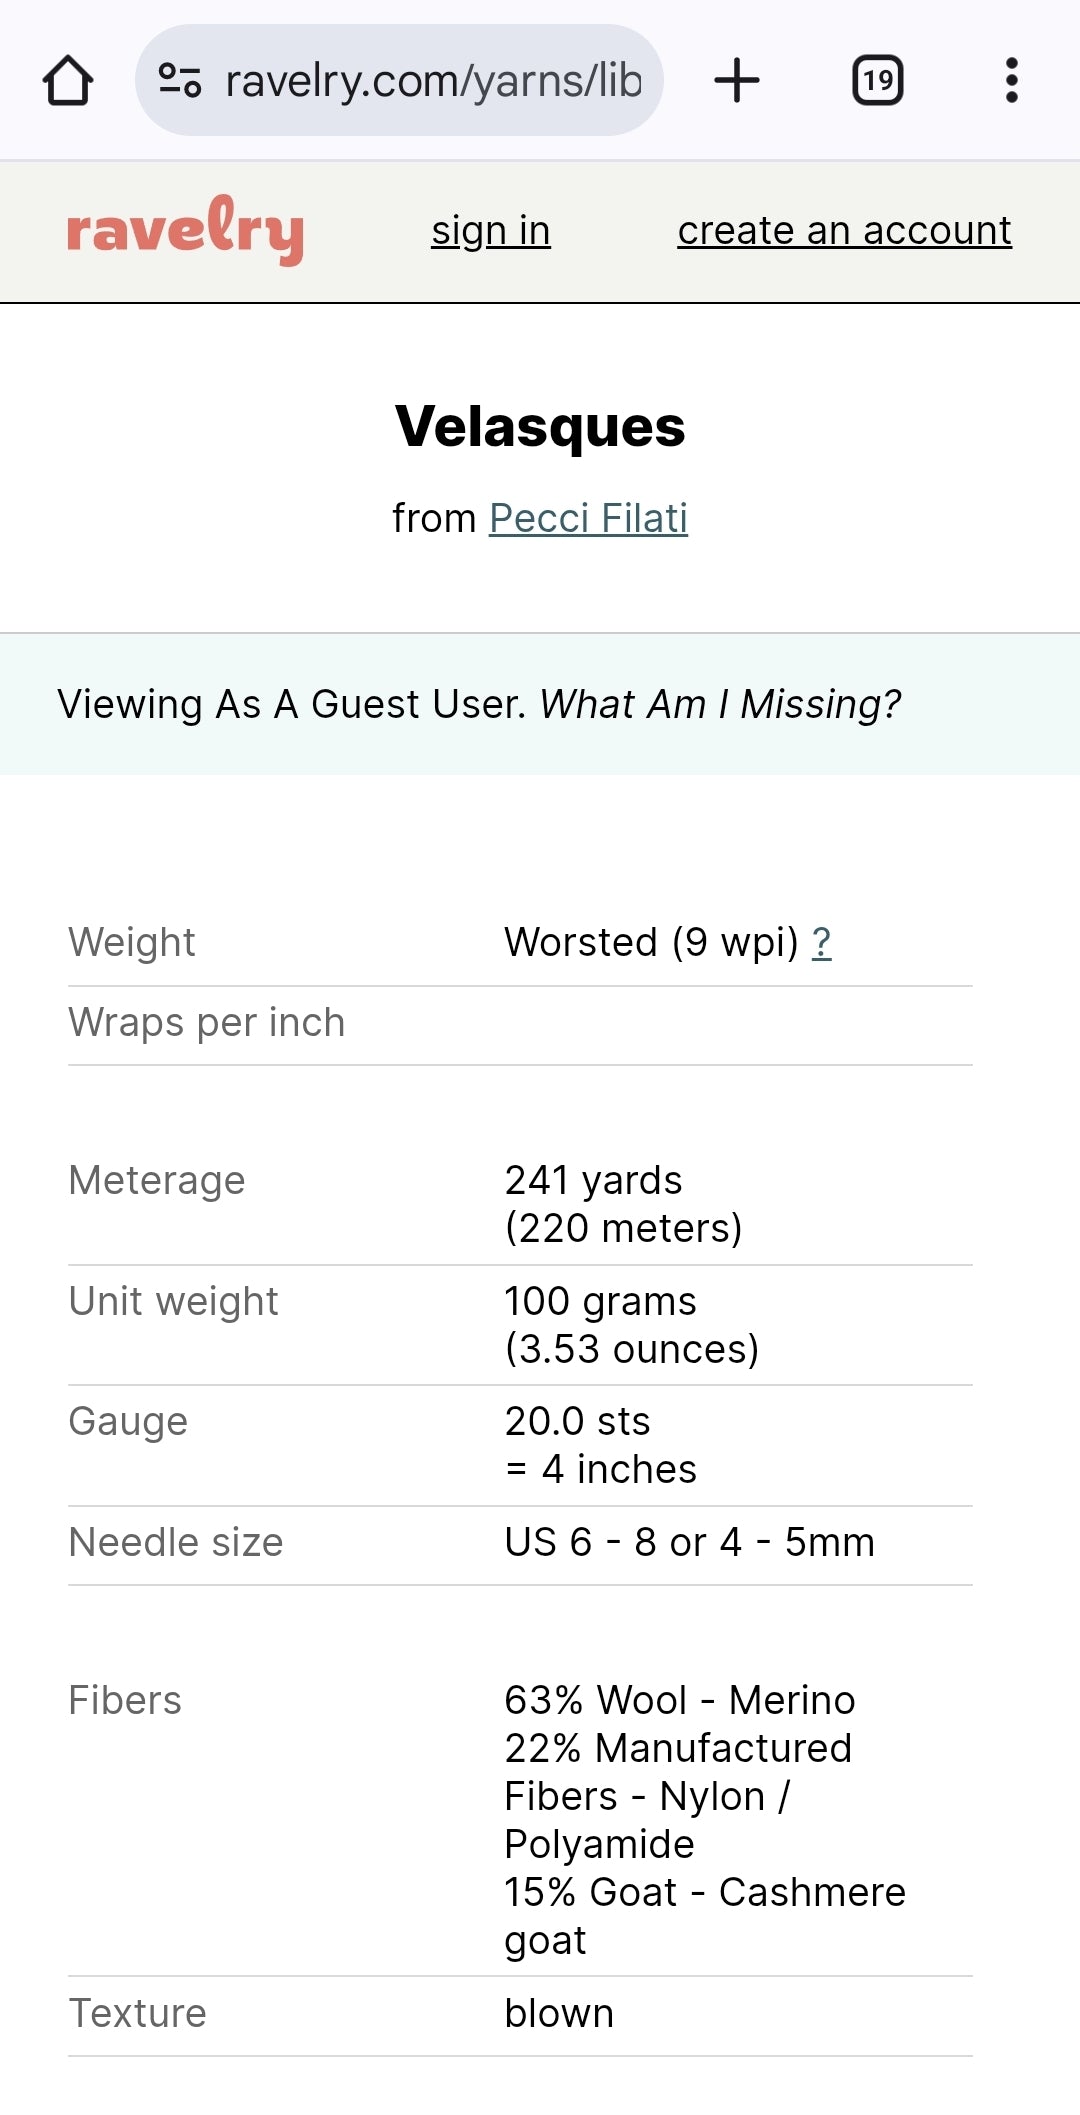The image size is (1080, 2115).
Task: Click create an account link
Action: pos(844,231)
